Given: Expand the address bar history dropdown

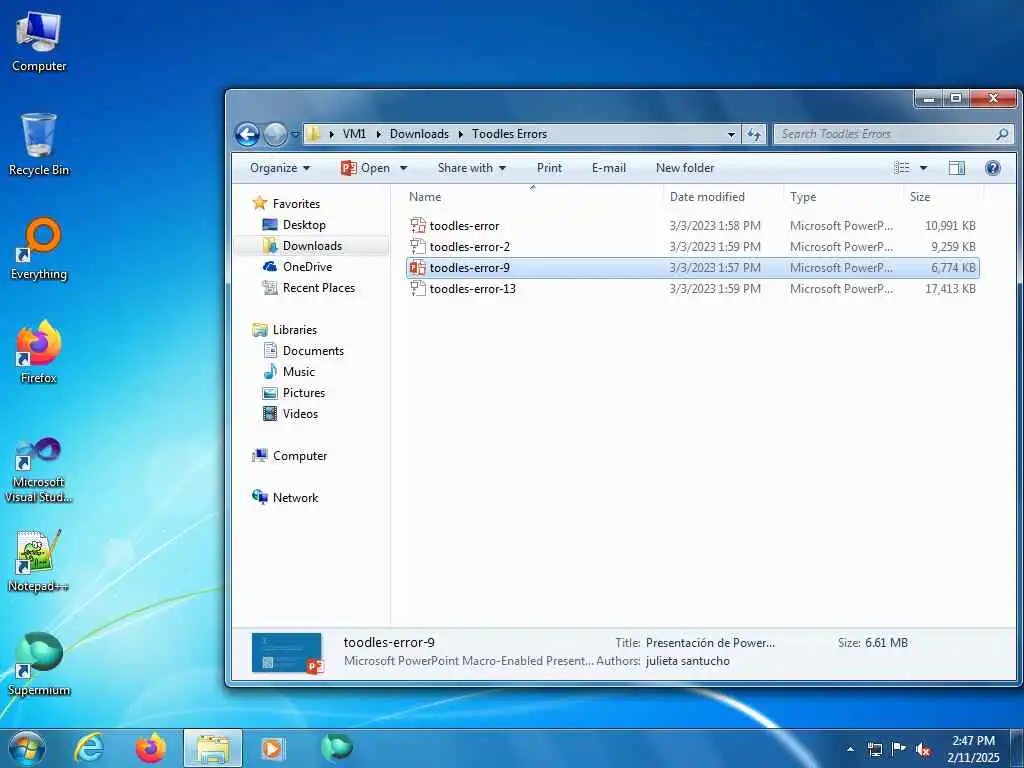Looking at the screenshot, I should [731, 135].
